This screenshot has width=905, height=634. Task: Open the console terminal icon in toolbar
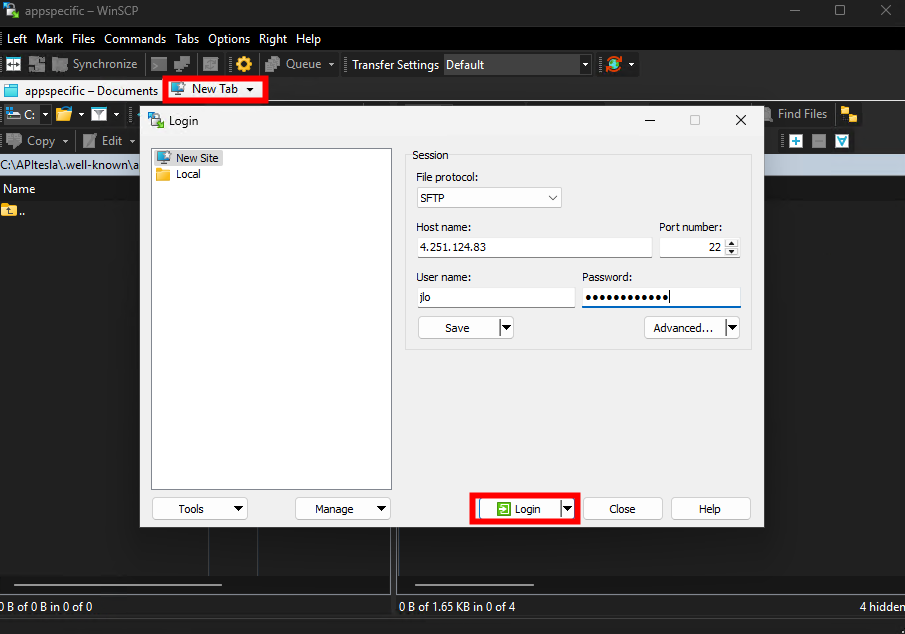click(159, 64)
